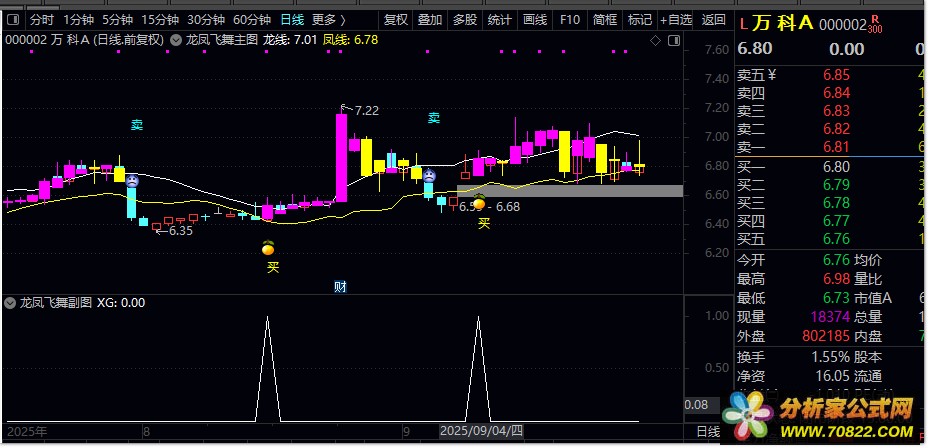The image size is (930, 448).
Task: Click the 卖二 price 6.82
Action: coord(836,129)
